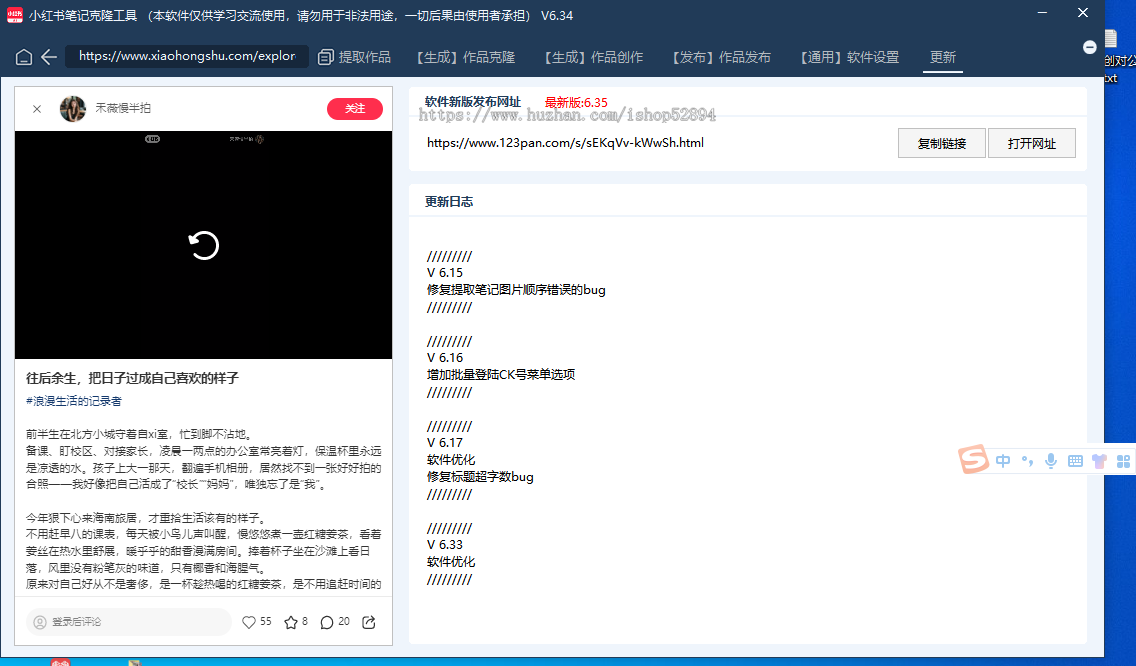The image size is (1136, 666).
Task: Click the 最新版:6.35 red label
Action: [576, 102]
